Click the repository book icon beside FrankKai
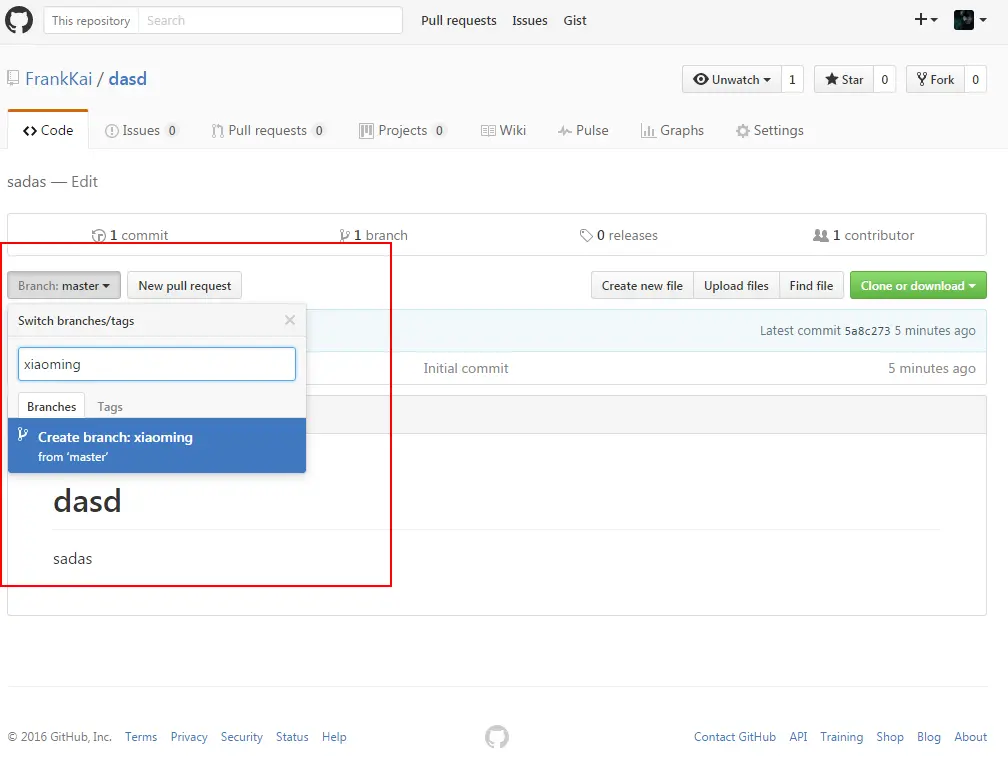 [13, 79]
